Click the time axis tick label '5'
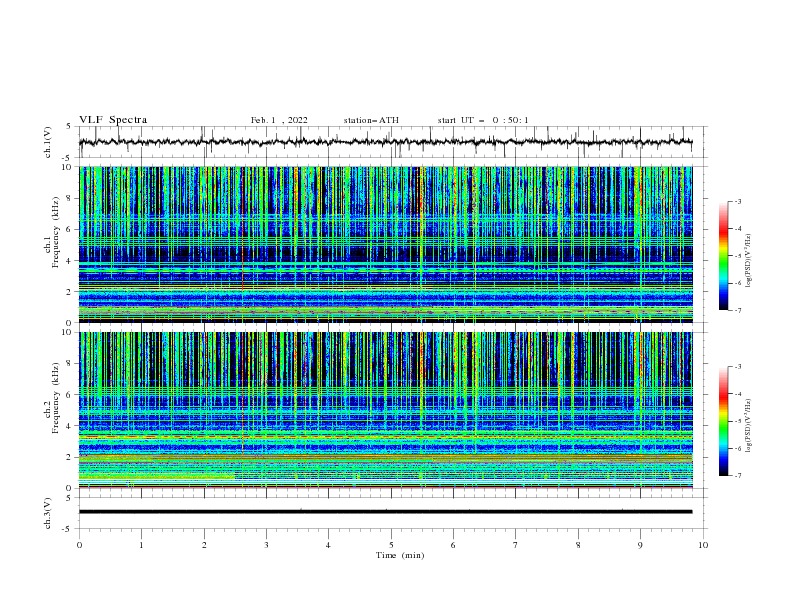 (x=391, y=545)
